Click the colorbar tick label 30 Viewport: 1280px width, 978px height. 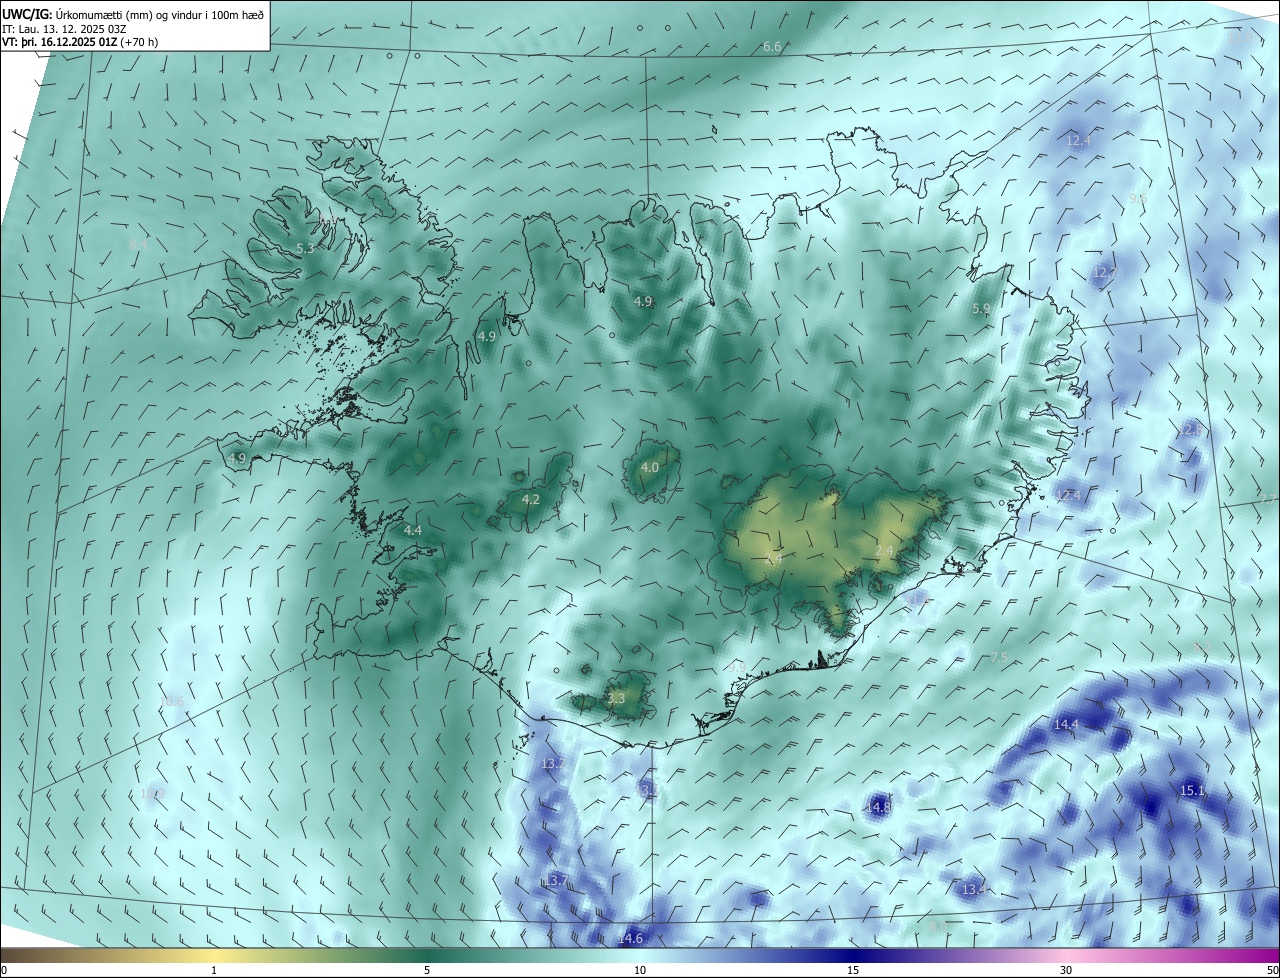pos(1066,970)
